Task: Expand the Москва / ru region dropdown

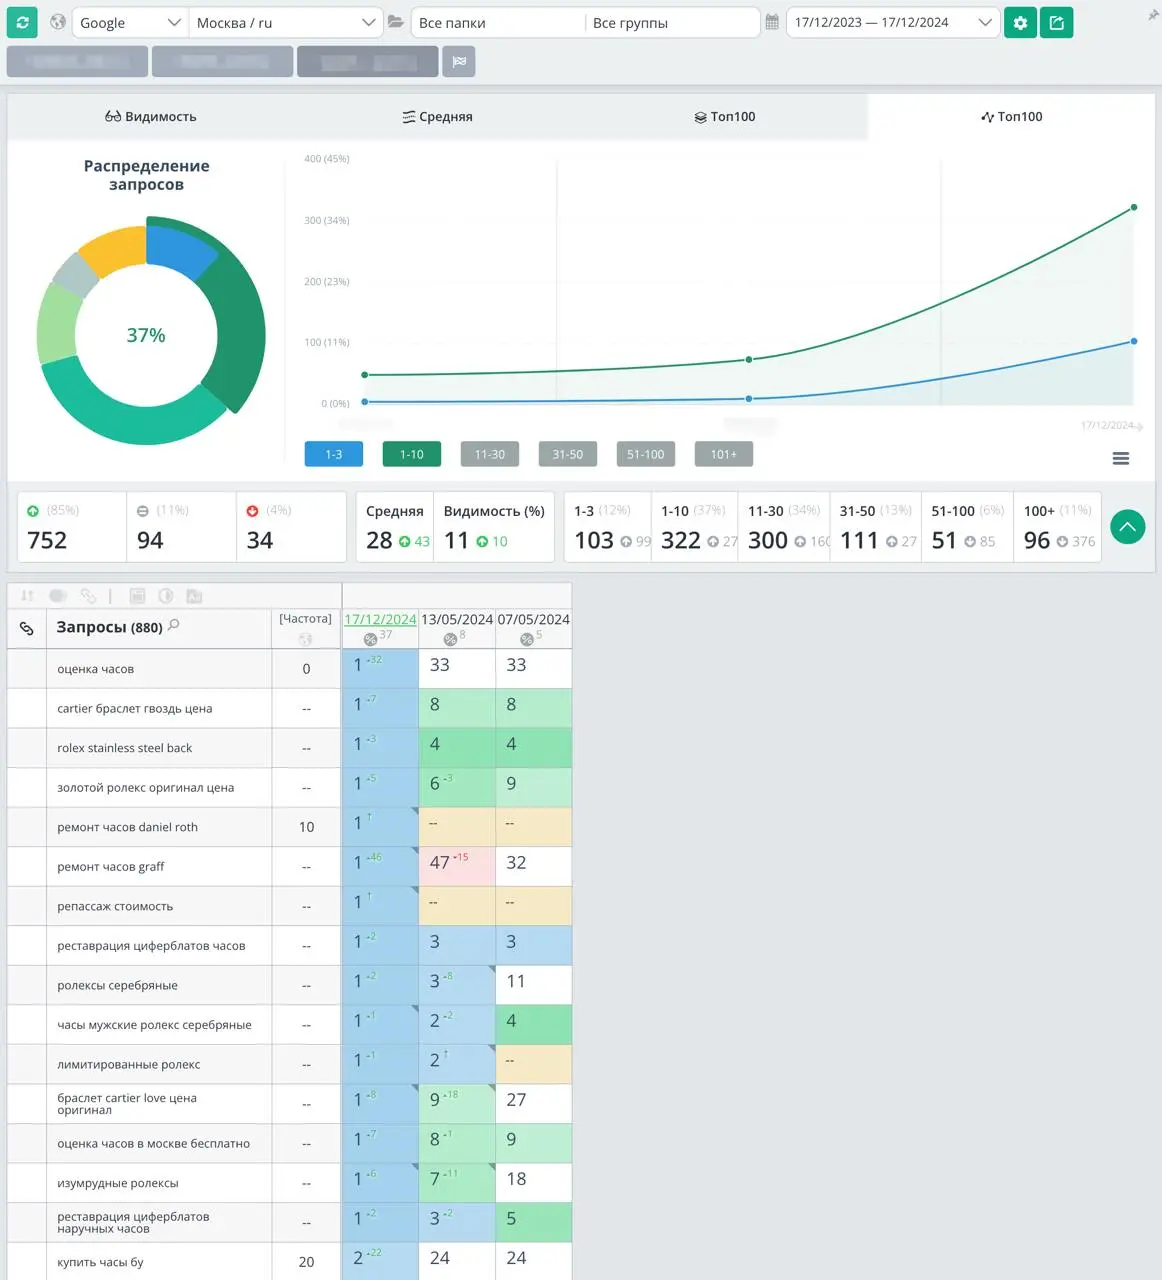Action: point(285,22)
